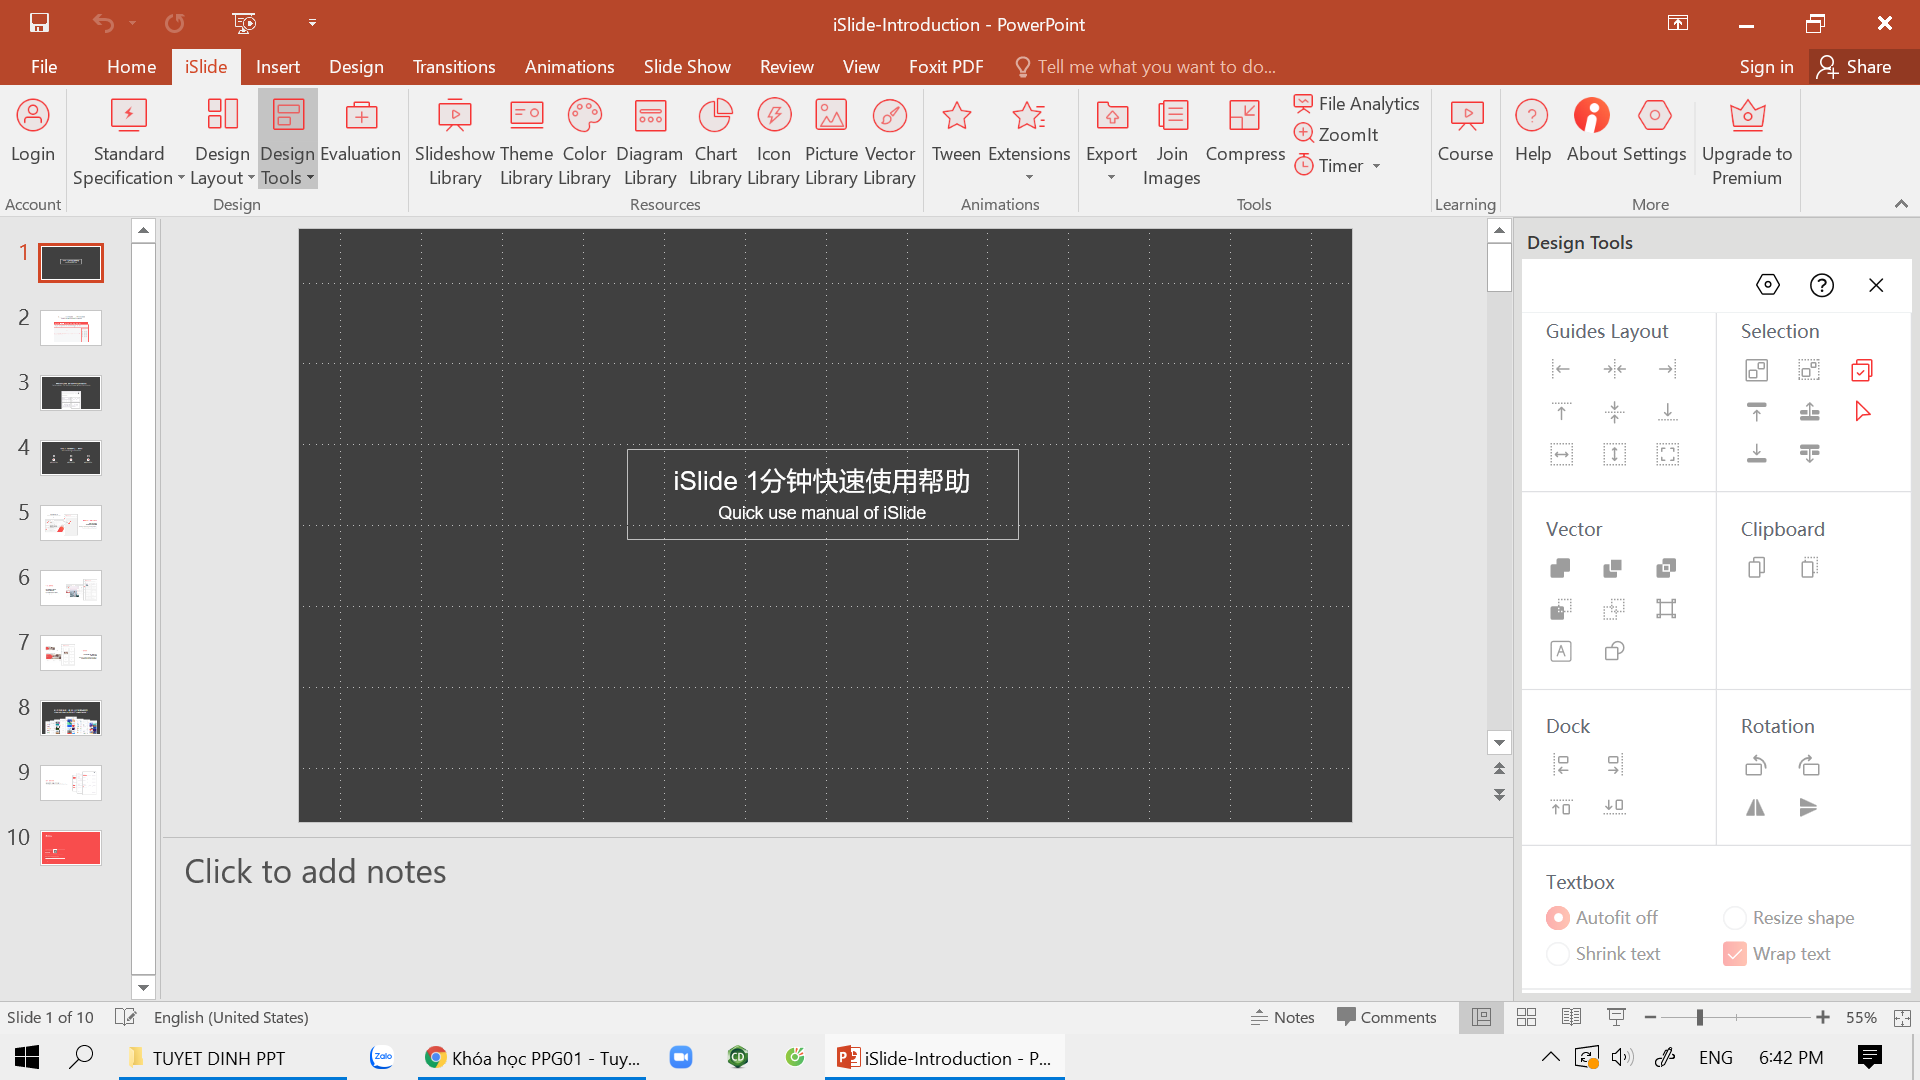Open iSlide Settings
Viewport: 1920px width, 1080px height.
coord(1654,130)
